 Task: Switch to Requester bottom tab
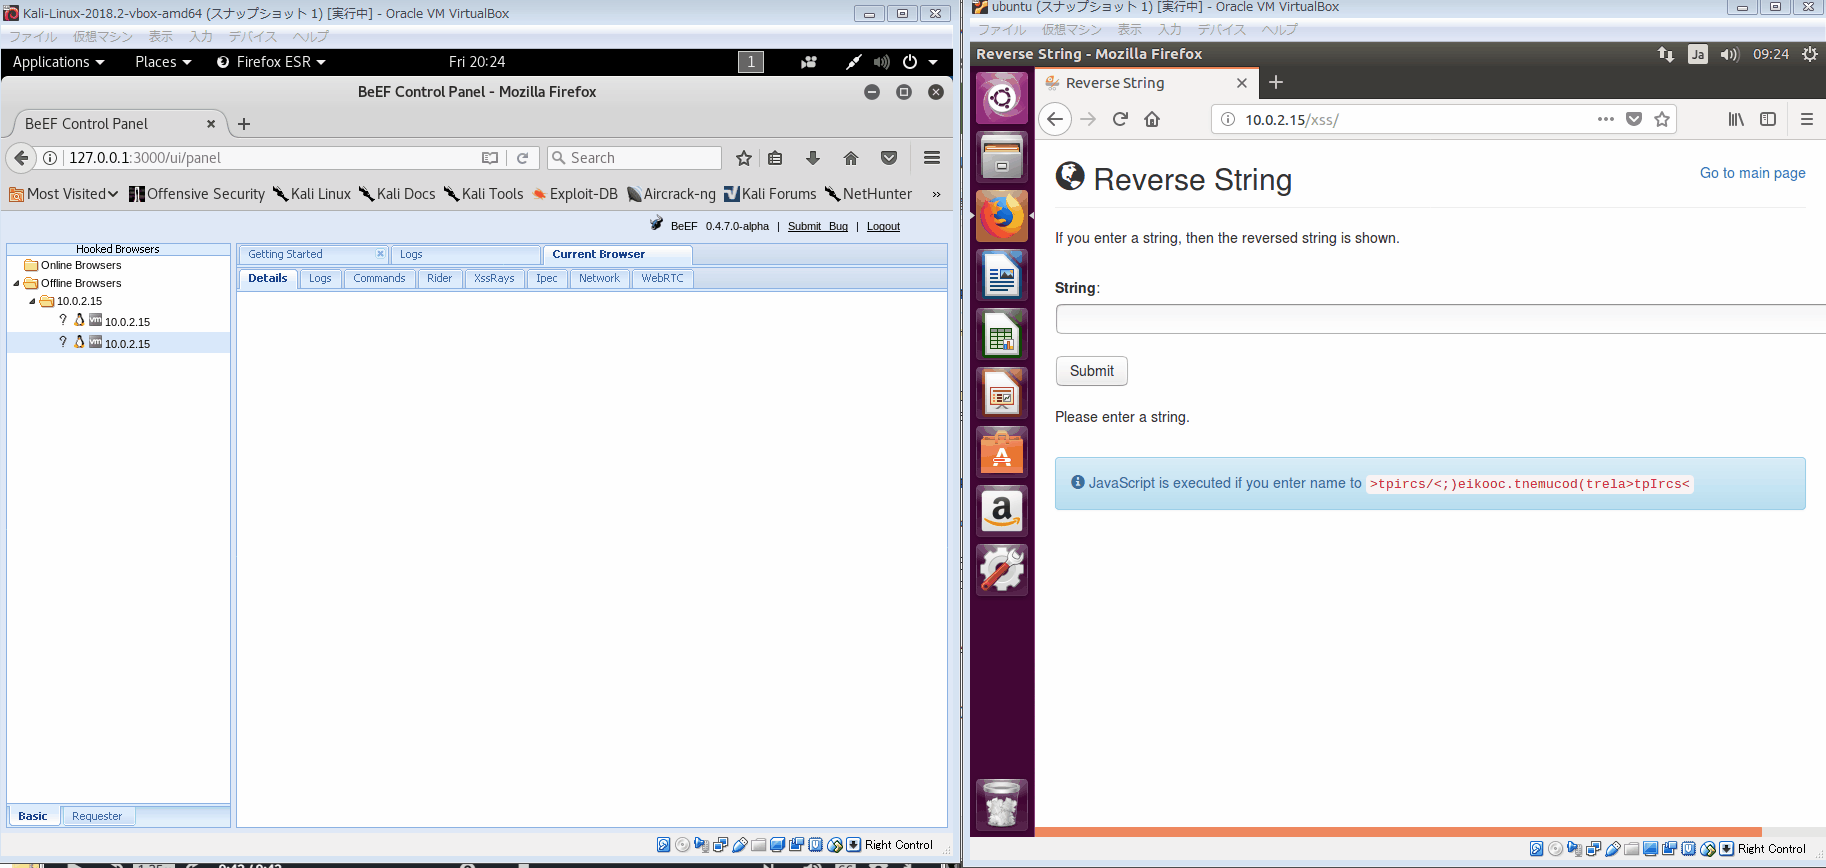[x=97, y=816]
